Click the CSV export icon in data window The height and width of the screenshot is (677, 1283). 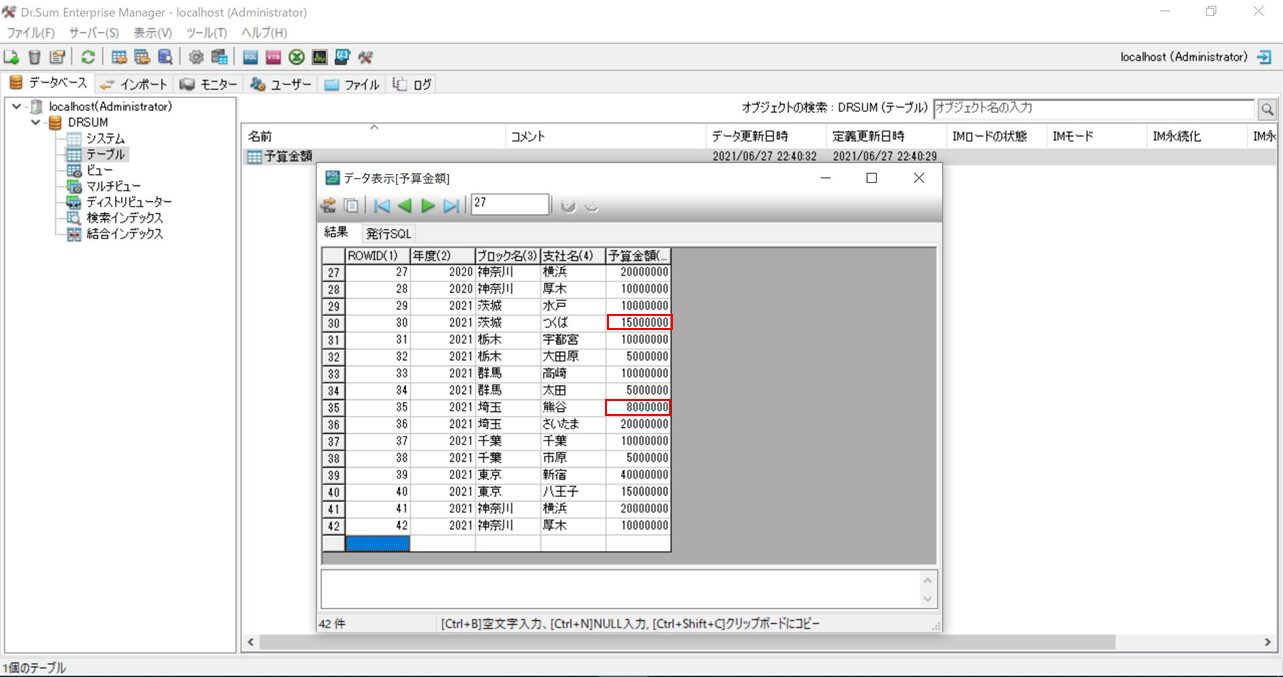point(328,205)
